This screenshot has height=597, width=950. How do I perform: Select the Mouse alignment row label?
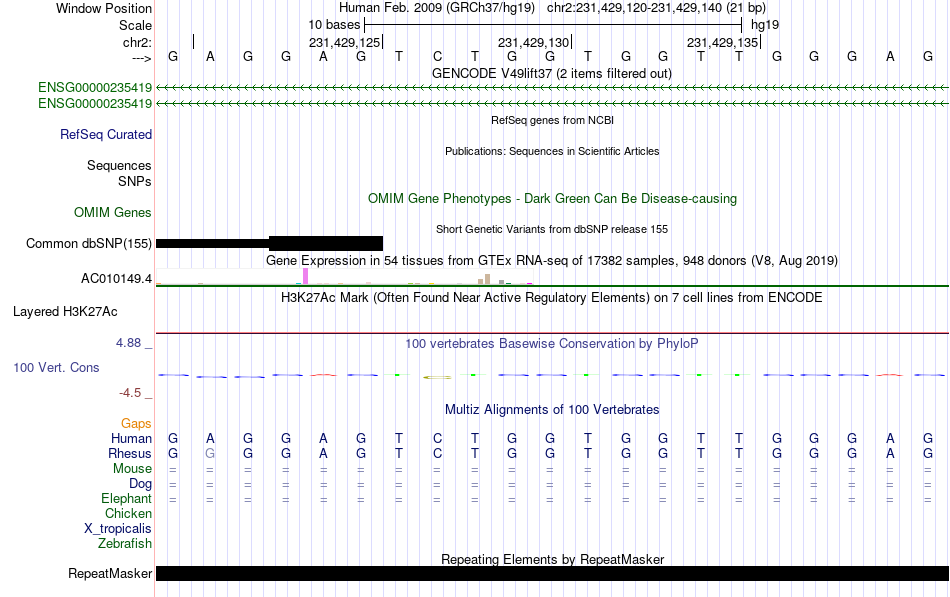(132, 469)
